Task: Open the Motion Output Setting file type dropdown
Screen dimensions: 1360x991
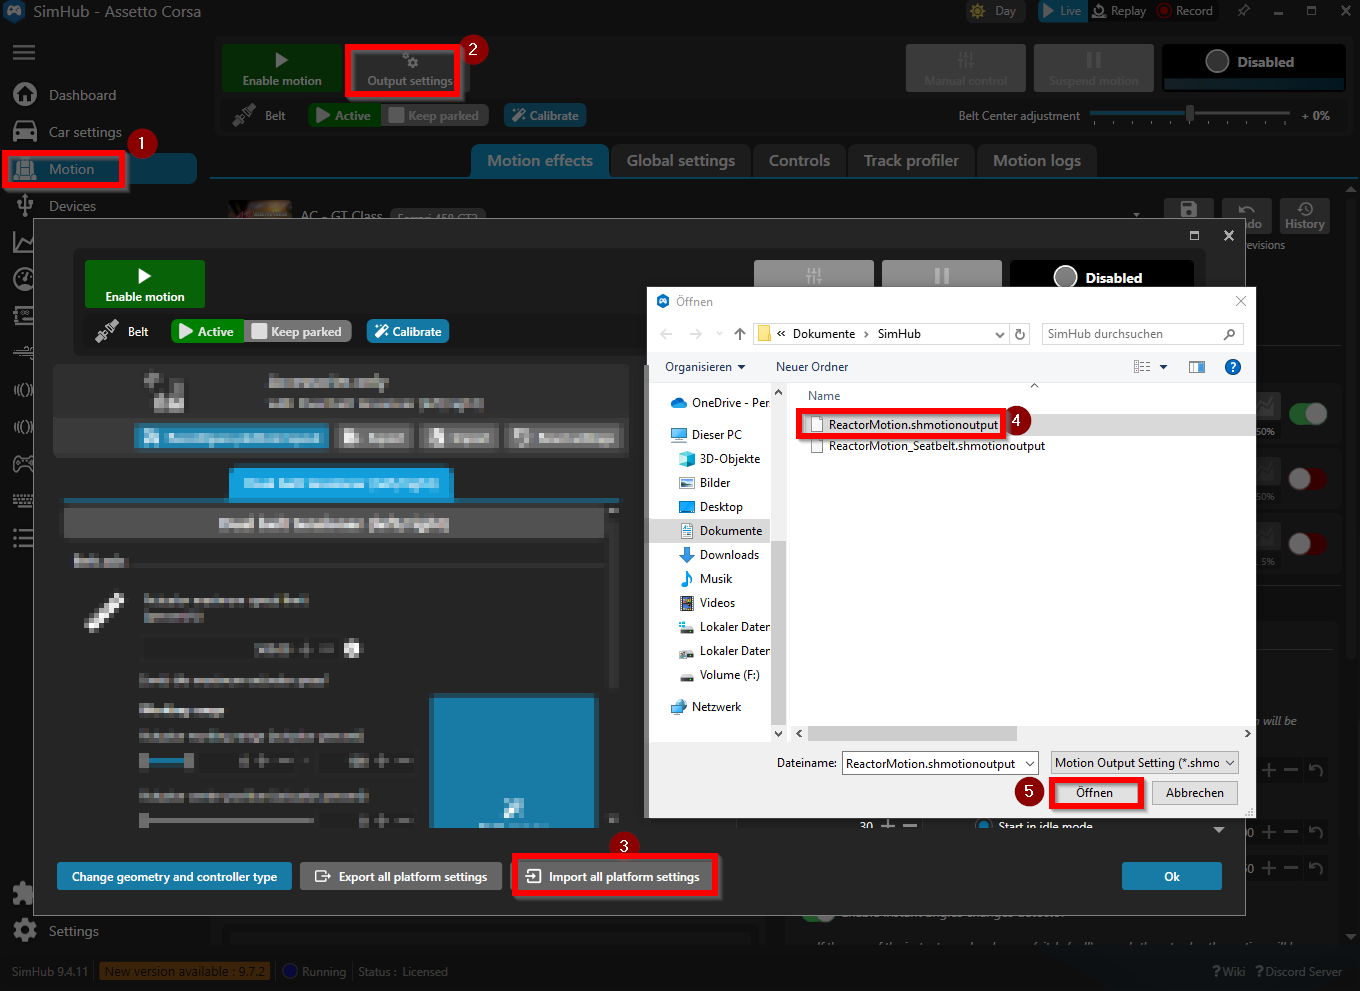Action: (1144, 762)
